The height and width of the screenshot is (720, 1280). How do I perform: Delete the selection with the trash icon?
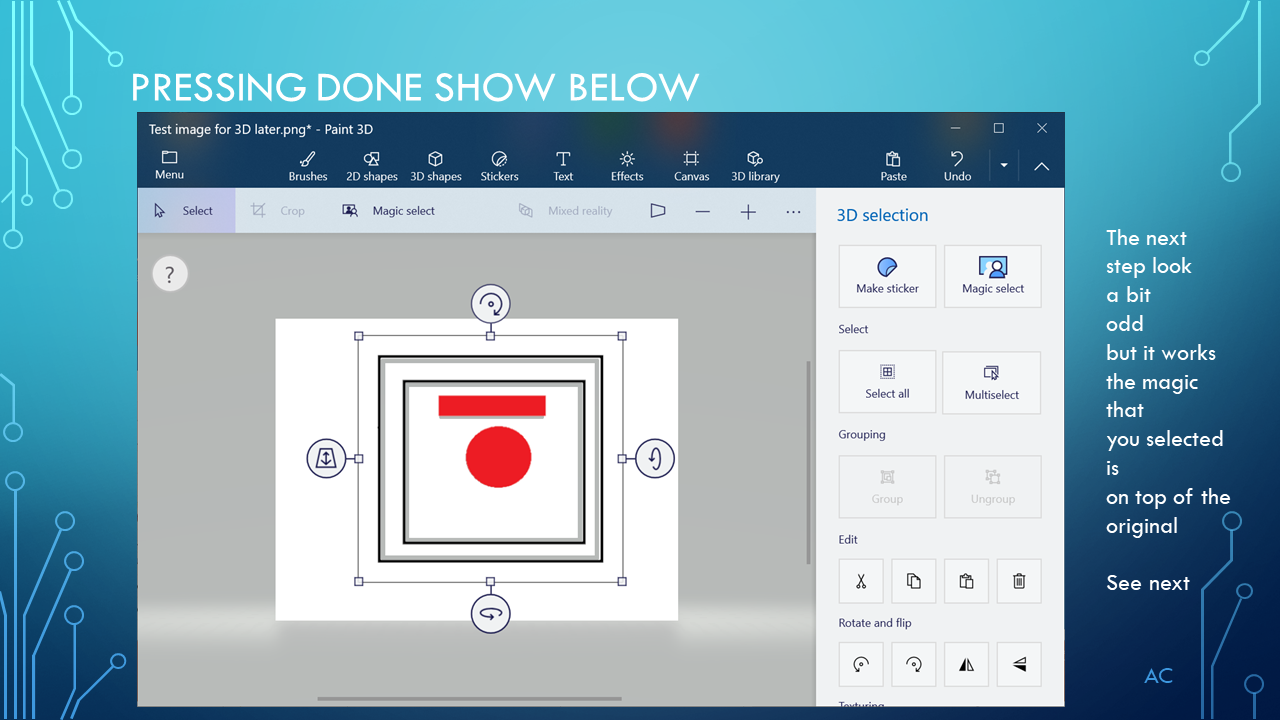pyautogui.click(x=1018, y=581)
